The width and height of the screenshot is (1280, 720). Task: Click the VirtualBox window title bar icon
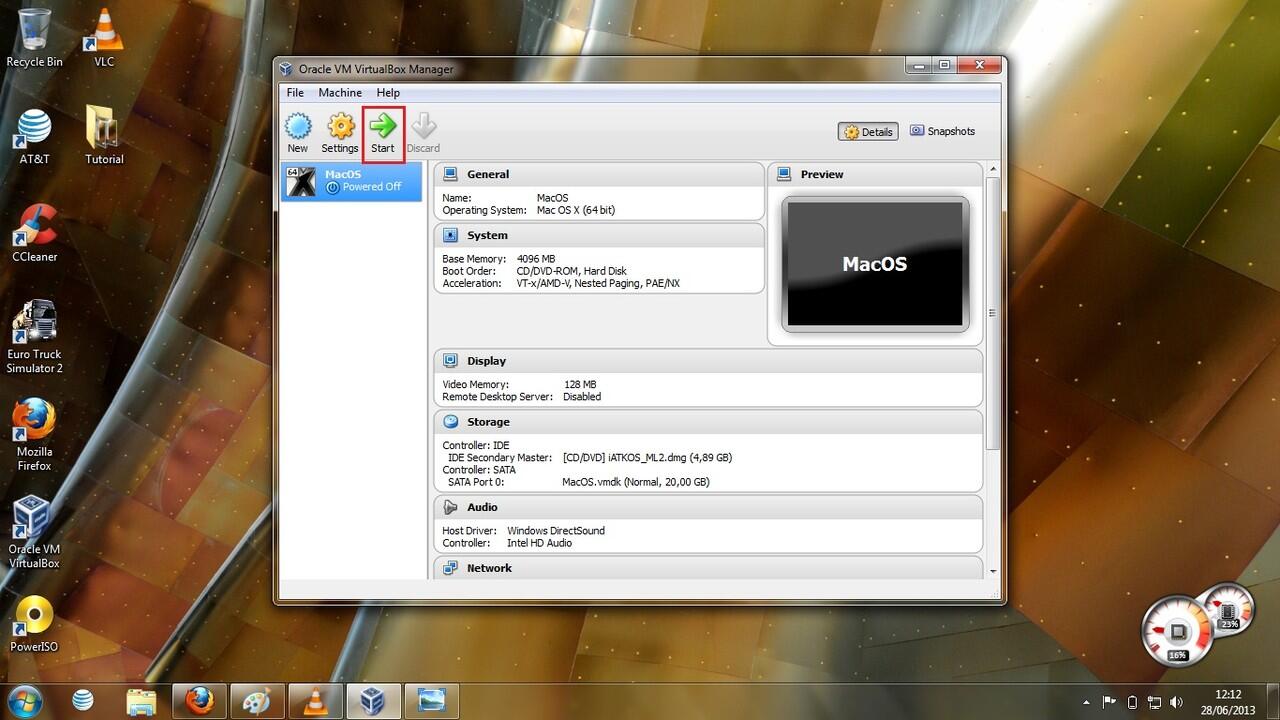pos(287,69)
